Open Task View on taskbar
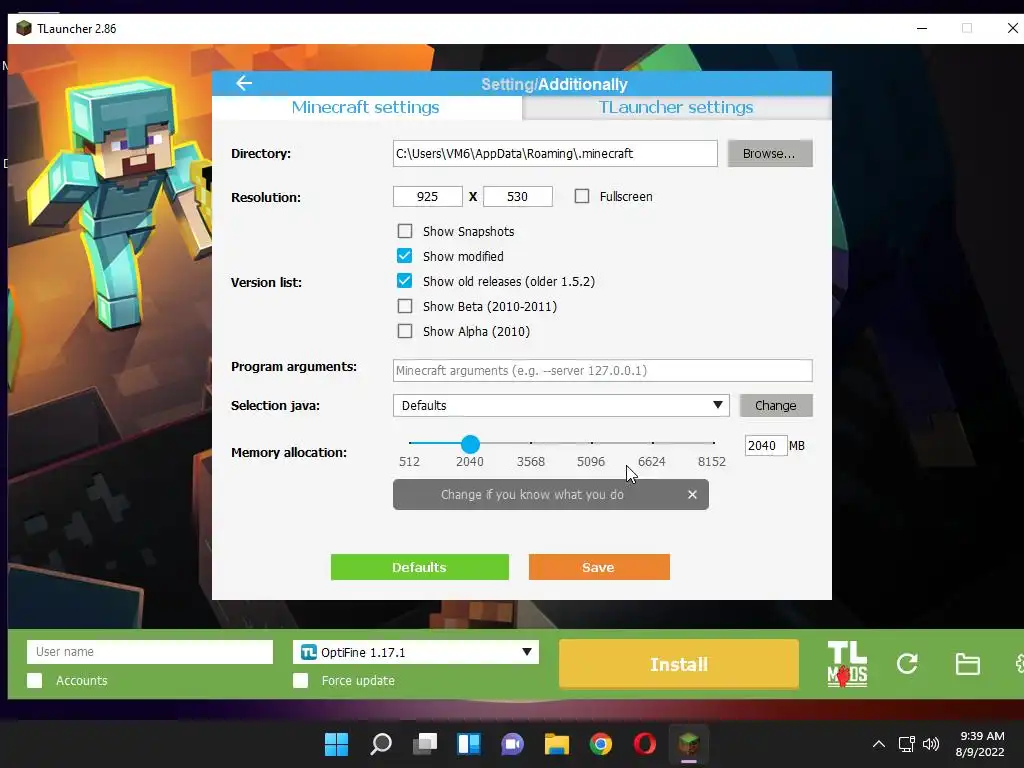This screenshot has height=768, width=1024. tap(425, 744)
